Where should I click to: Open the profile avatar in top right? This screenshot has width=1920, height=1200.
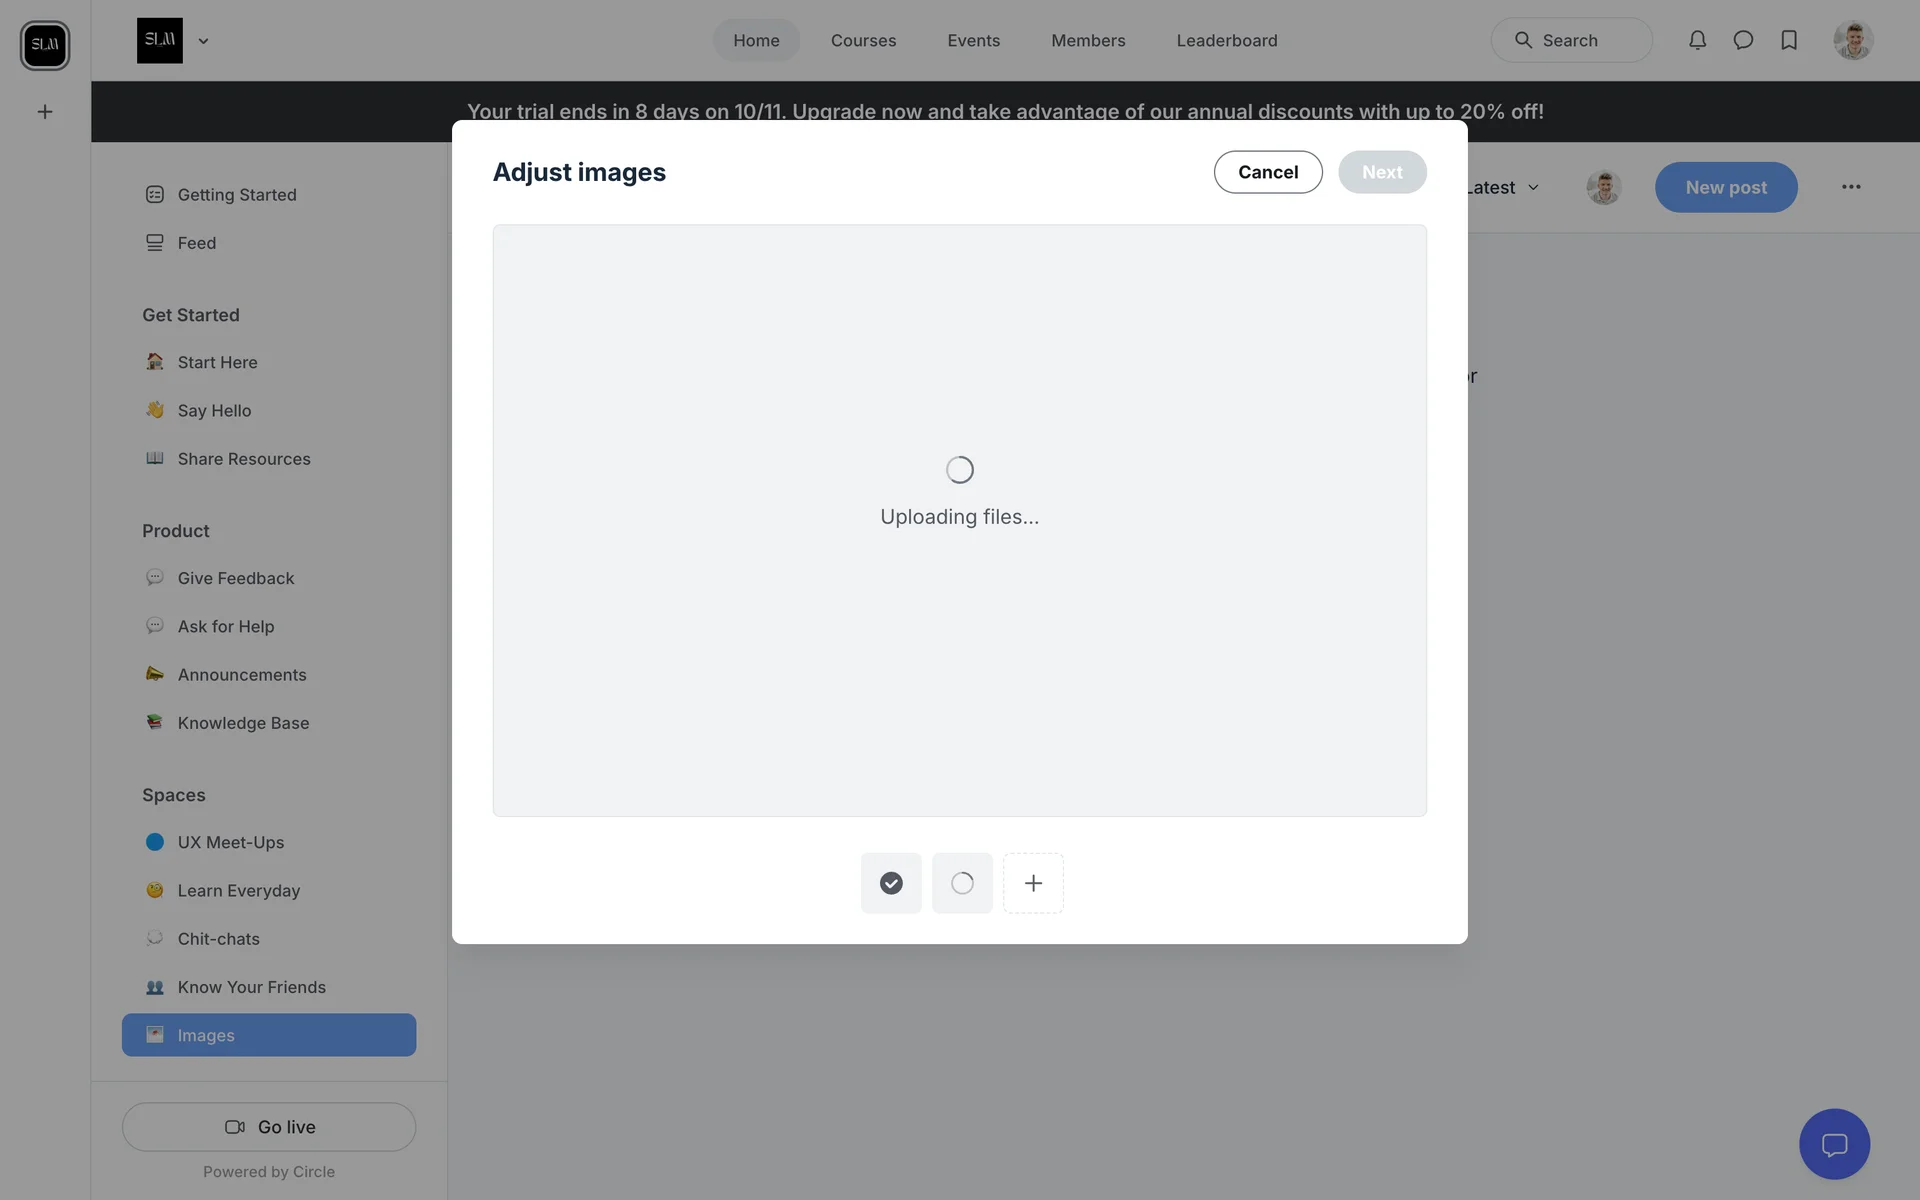(x=1852, y=40)
